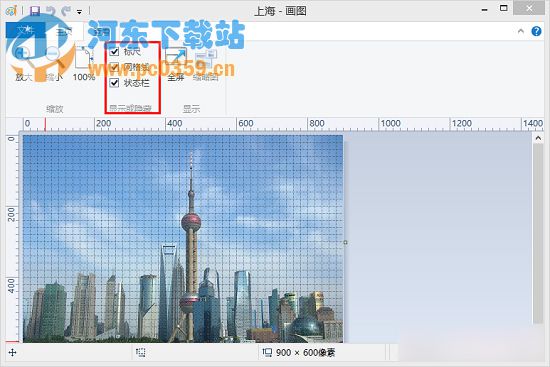Collapse the ribbon with the up chevron
Viewport: 550px width, 367px height.
click(x=521, y=31)
